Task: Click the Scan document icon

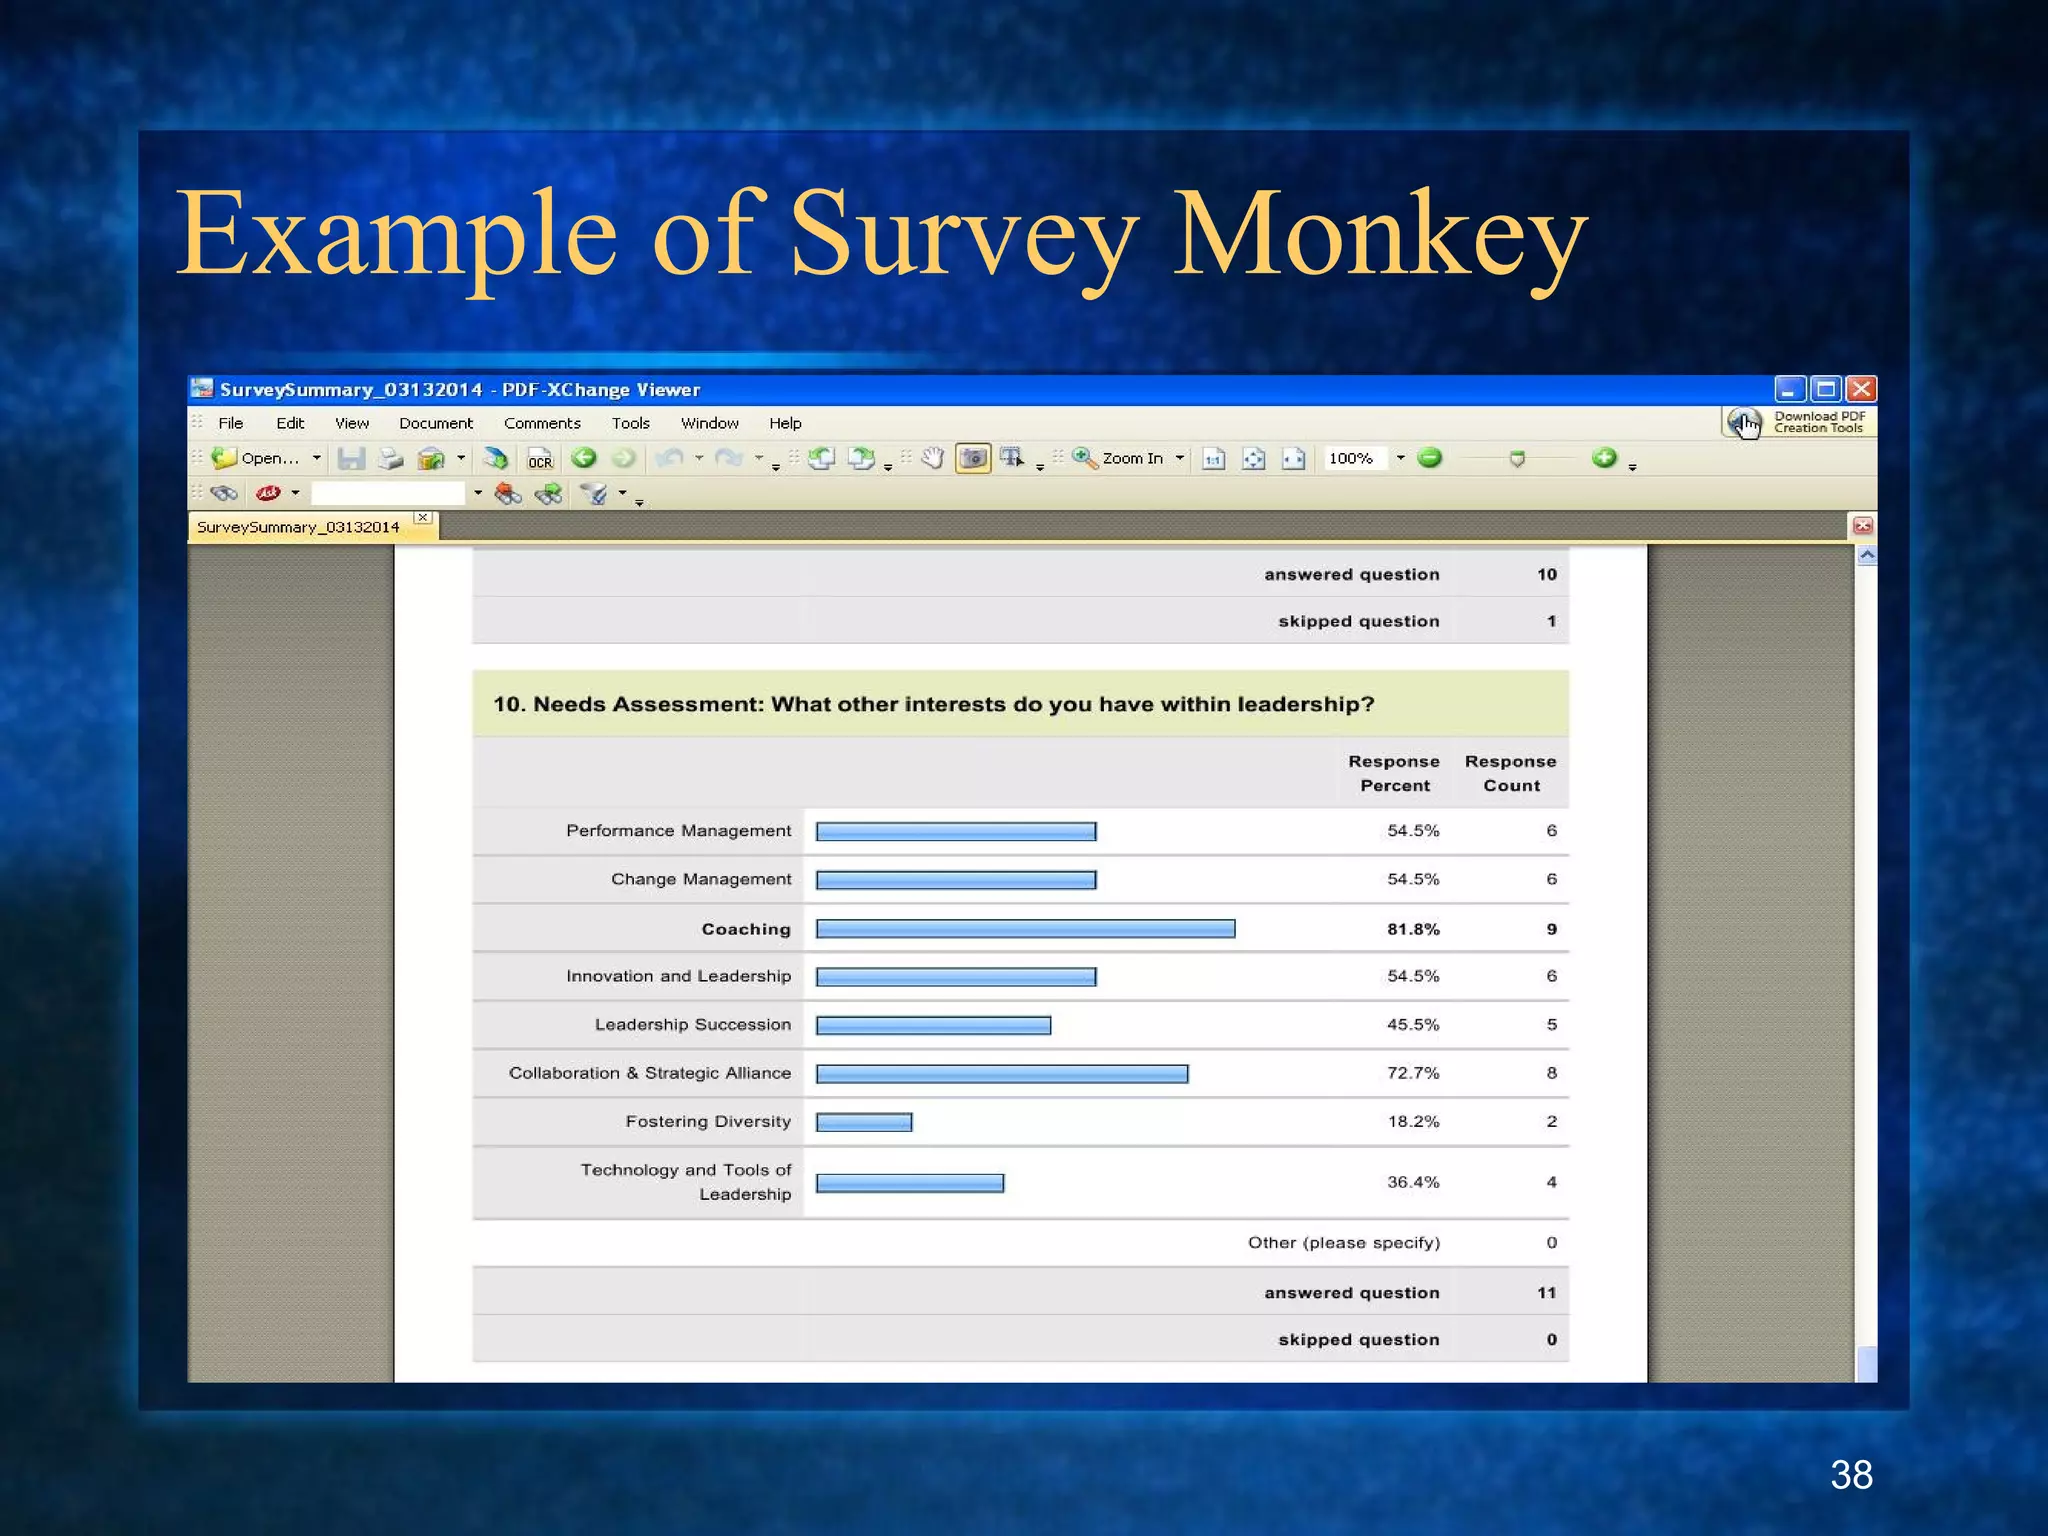Action: click(495, 458)
